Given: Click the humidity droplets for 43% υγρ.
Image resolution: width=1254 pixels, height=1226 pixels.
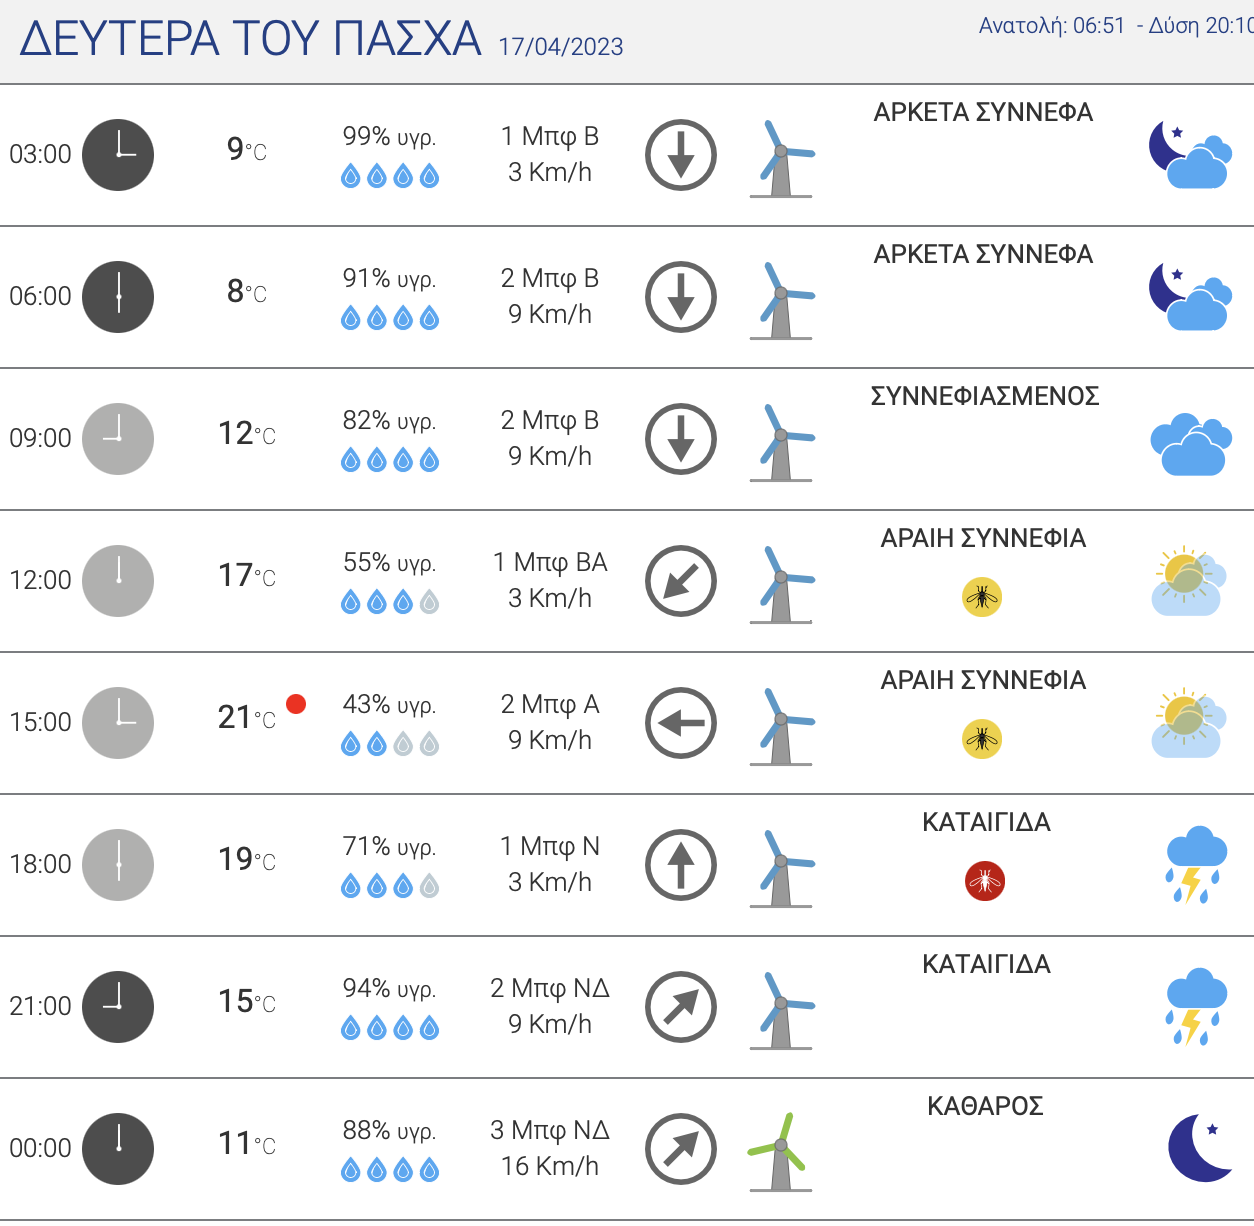Looking at the screenshot, I should click(x=390, y=744).
